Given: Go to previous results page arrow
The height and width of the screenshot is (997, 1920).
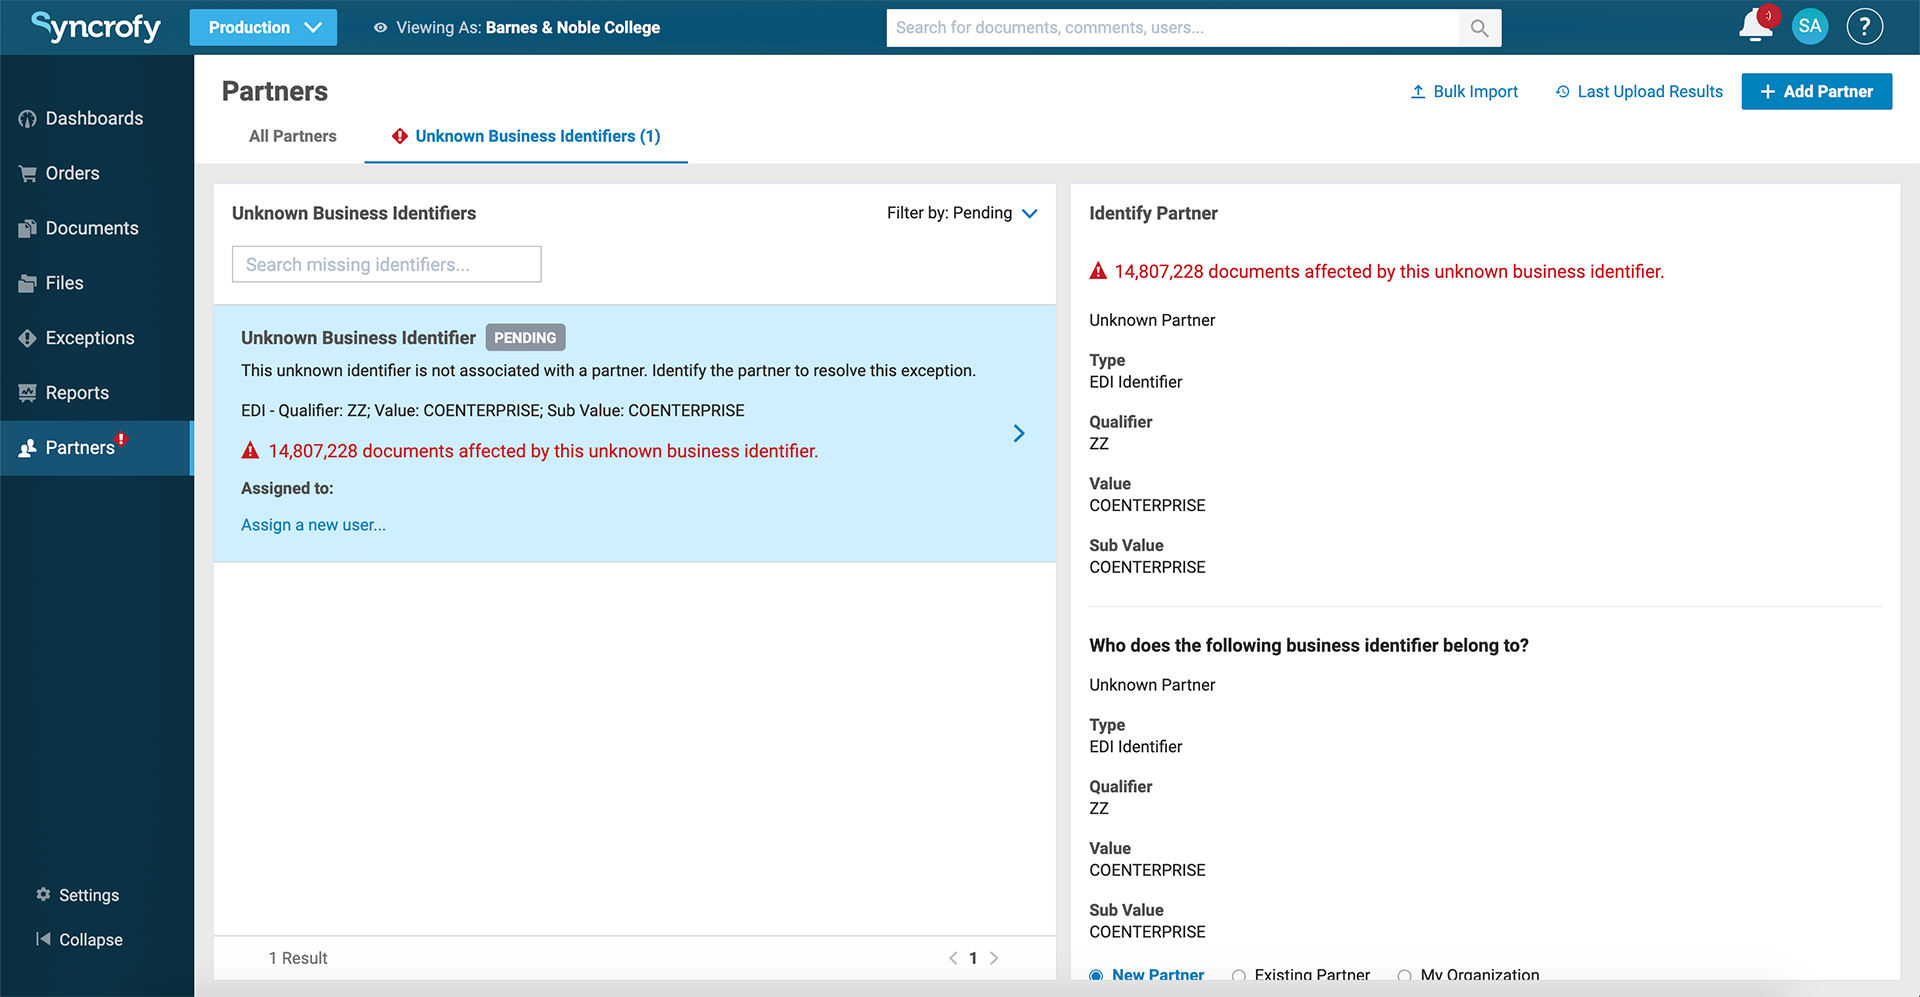Looking at the screenshot, I should pos(953,958).
